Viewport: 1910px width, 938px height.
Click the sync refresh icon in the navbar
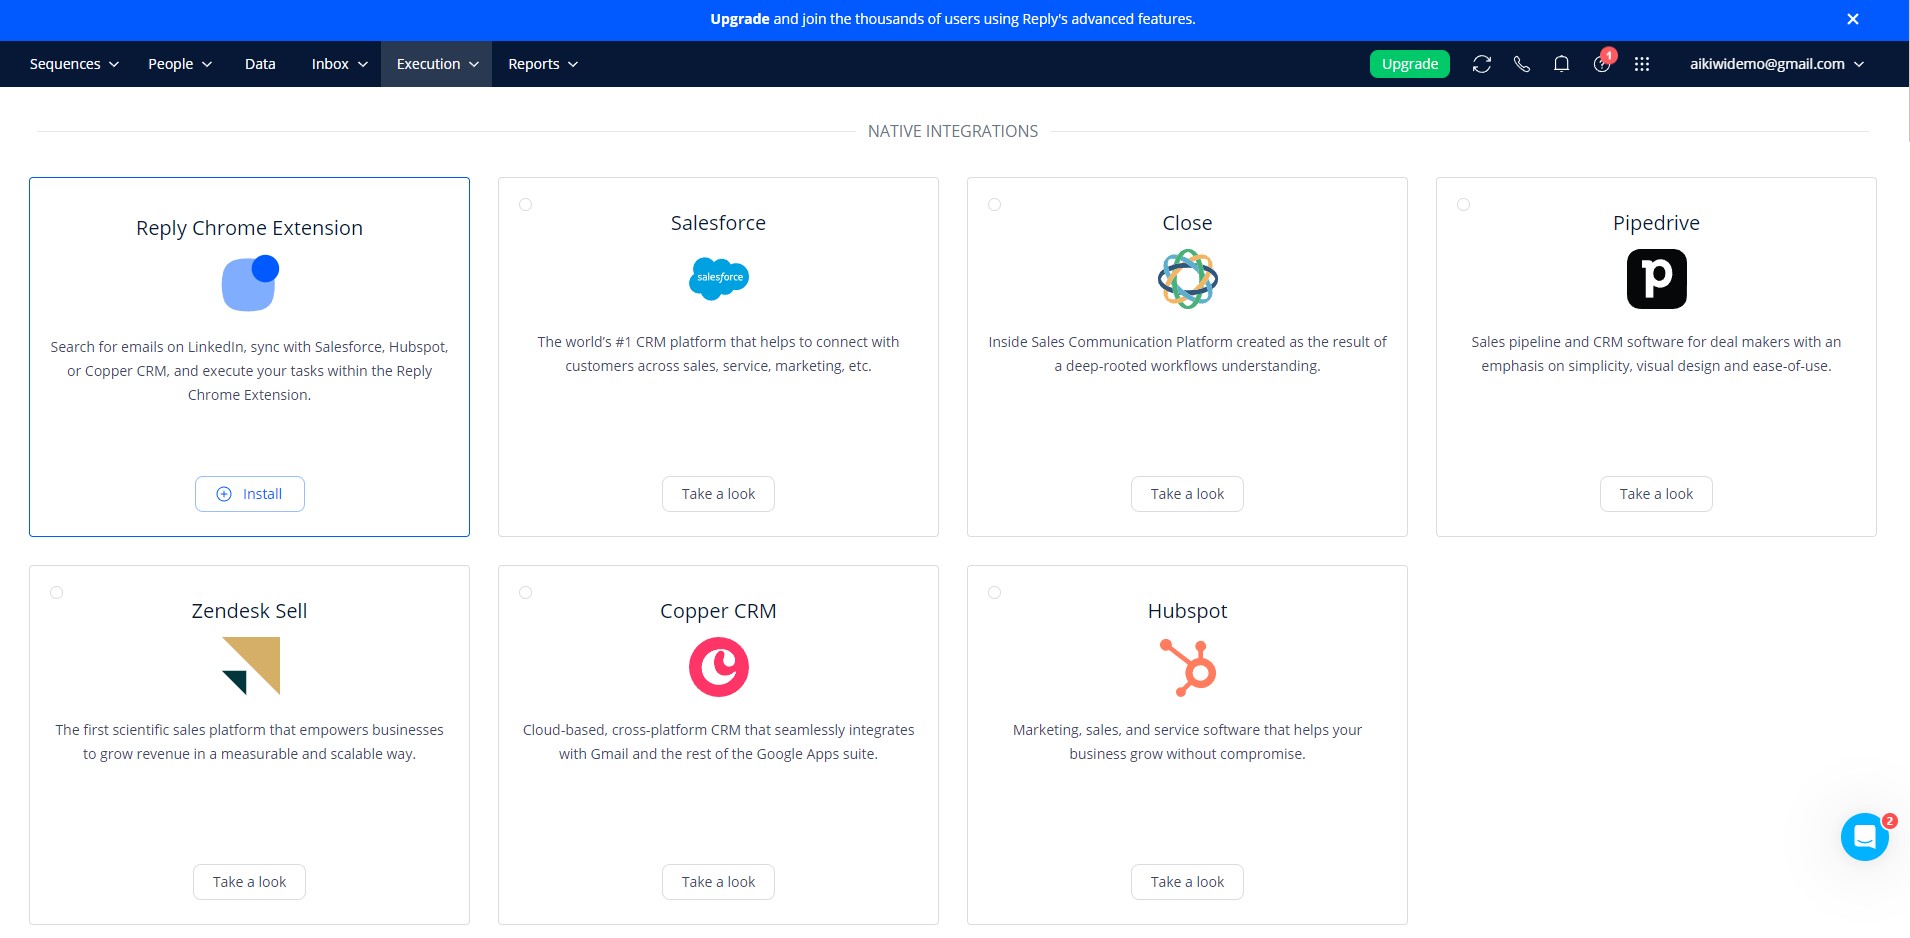click(1482, 64)
